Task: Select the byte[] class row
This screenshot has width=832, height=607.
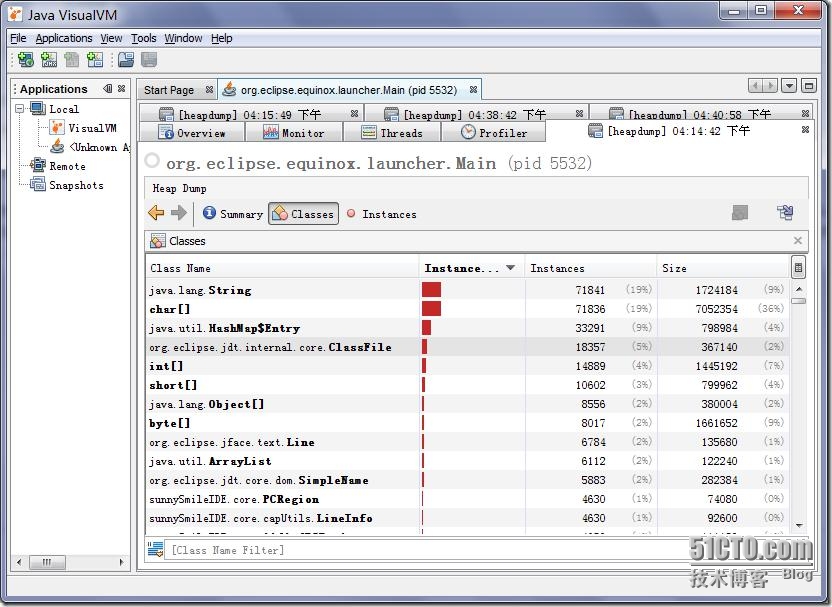Action: 467,423
